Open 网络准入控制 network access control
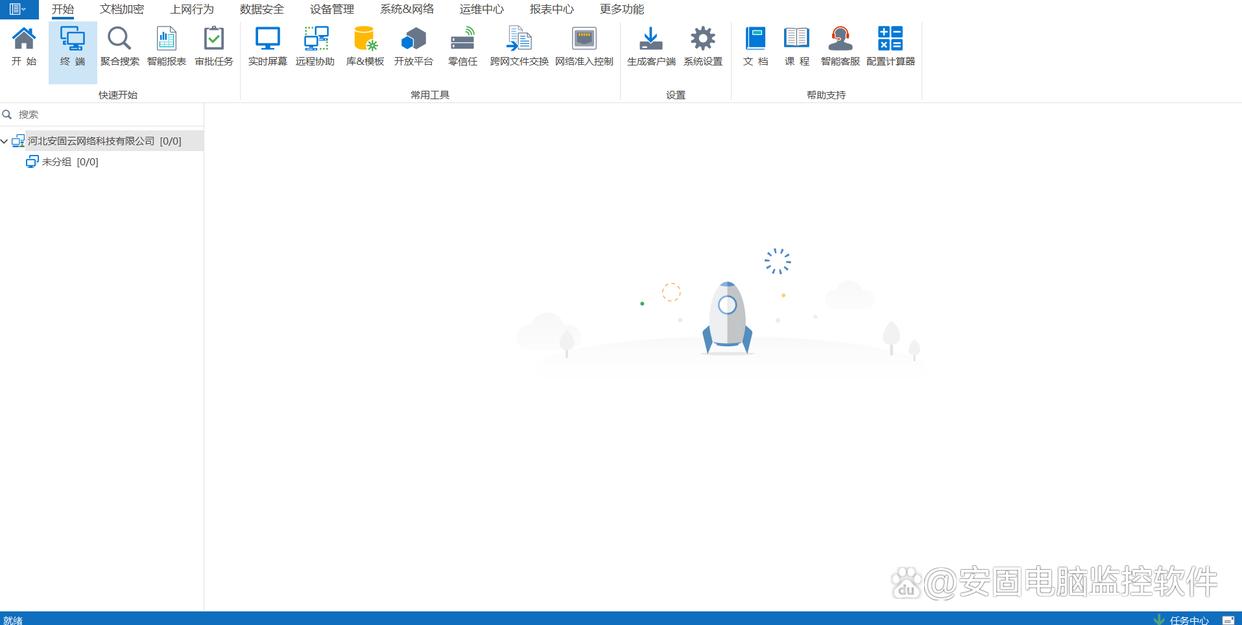1242x625 pixels. pyautogui.click(x=584, y=46)
